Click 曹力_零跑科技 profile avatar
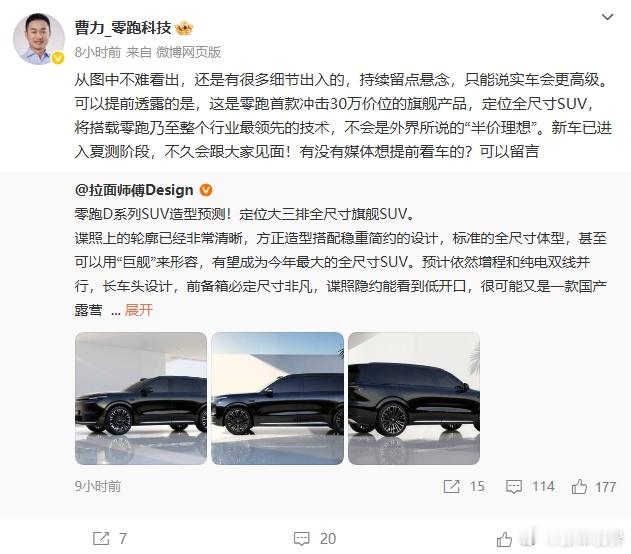Viewport: 631px width, 554px height. coord(39,39)
